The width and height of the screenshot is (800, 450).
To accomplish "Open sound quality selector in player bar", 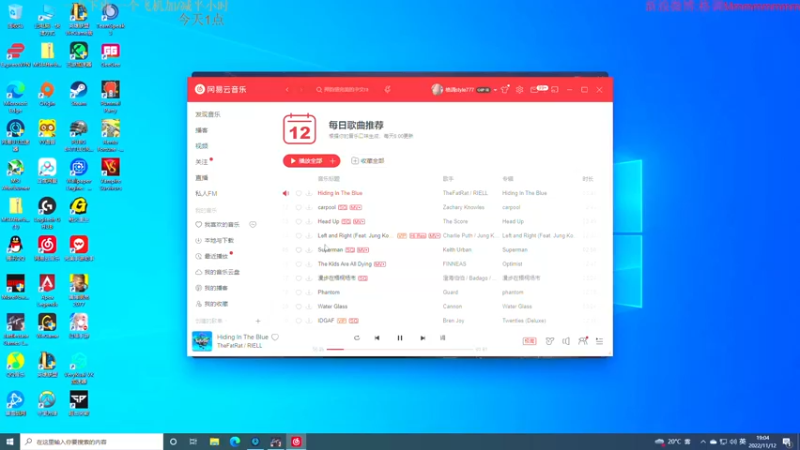I will coord(530,341).
